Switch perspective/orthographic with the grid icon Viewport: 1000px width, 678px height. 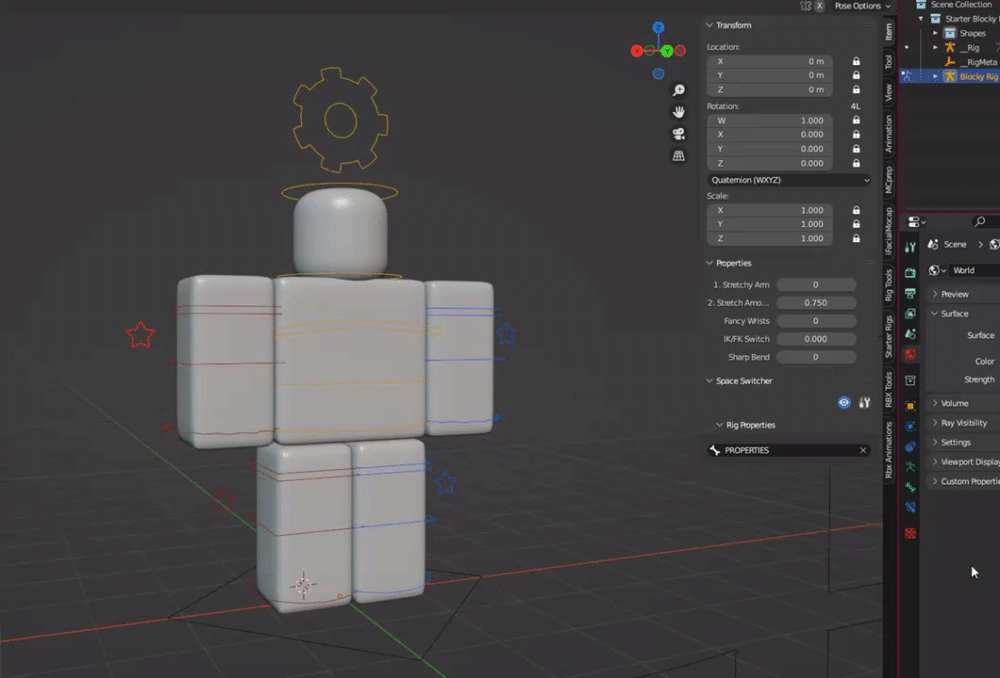click(x=679, y=156)
